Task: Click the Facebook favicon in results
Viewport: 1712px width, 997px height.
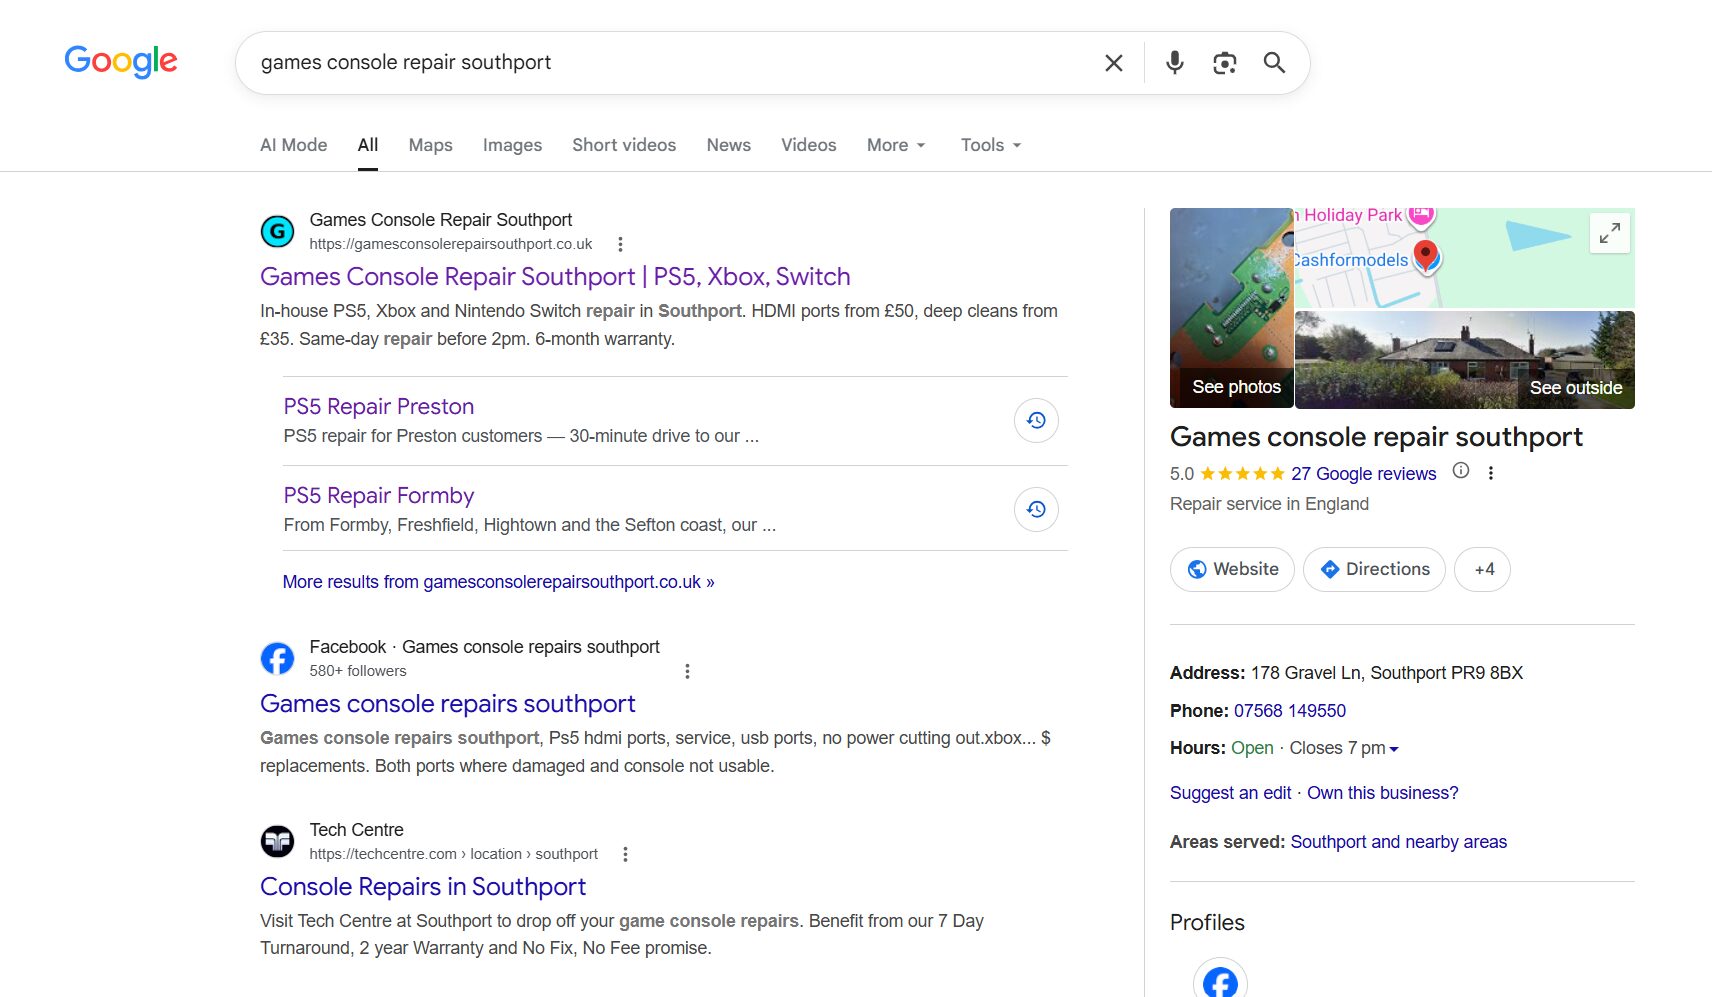Action: pos(277,659)
